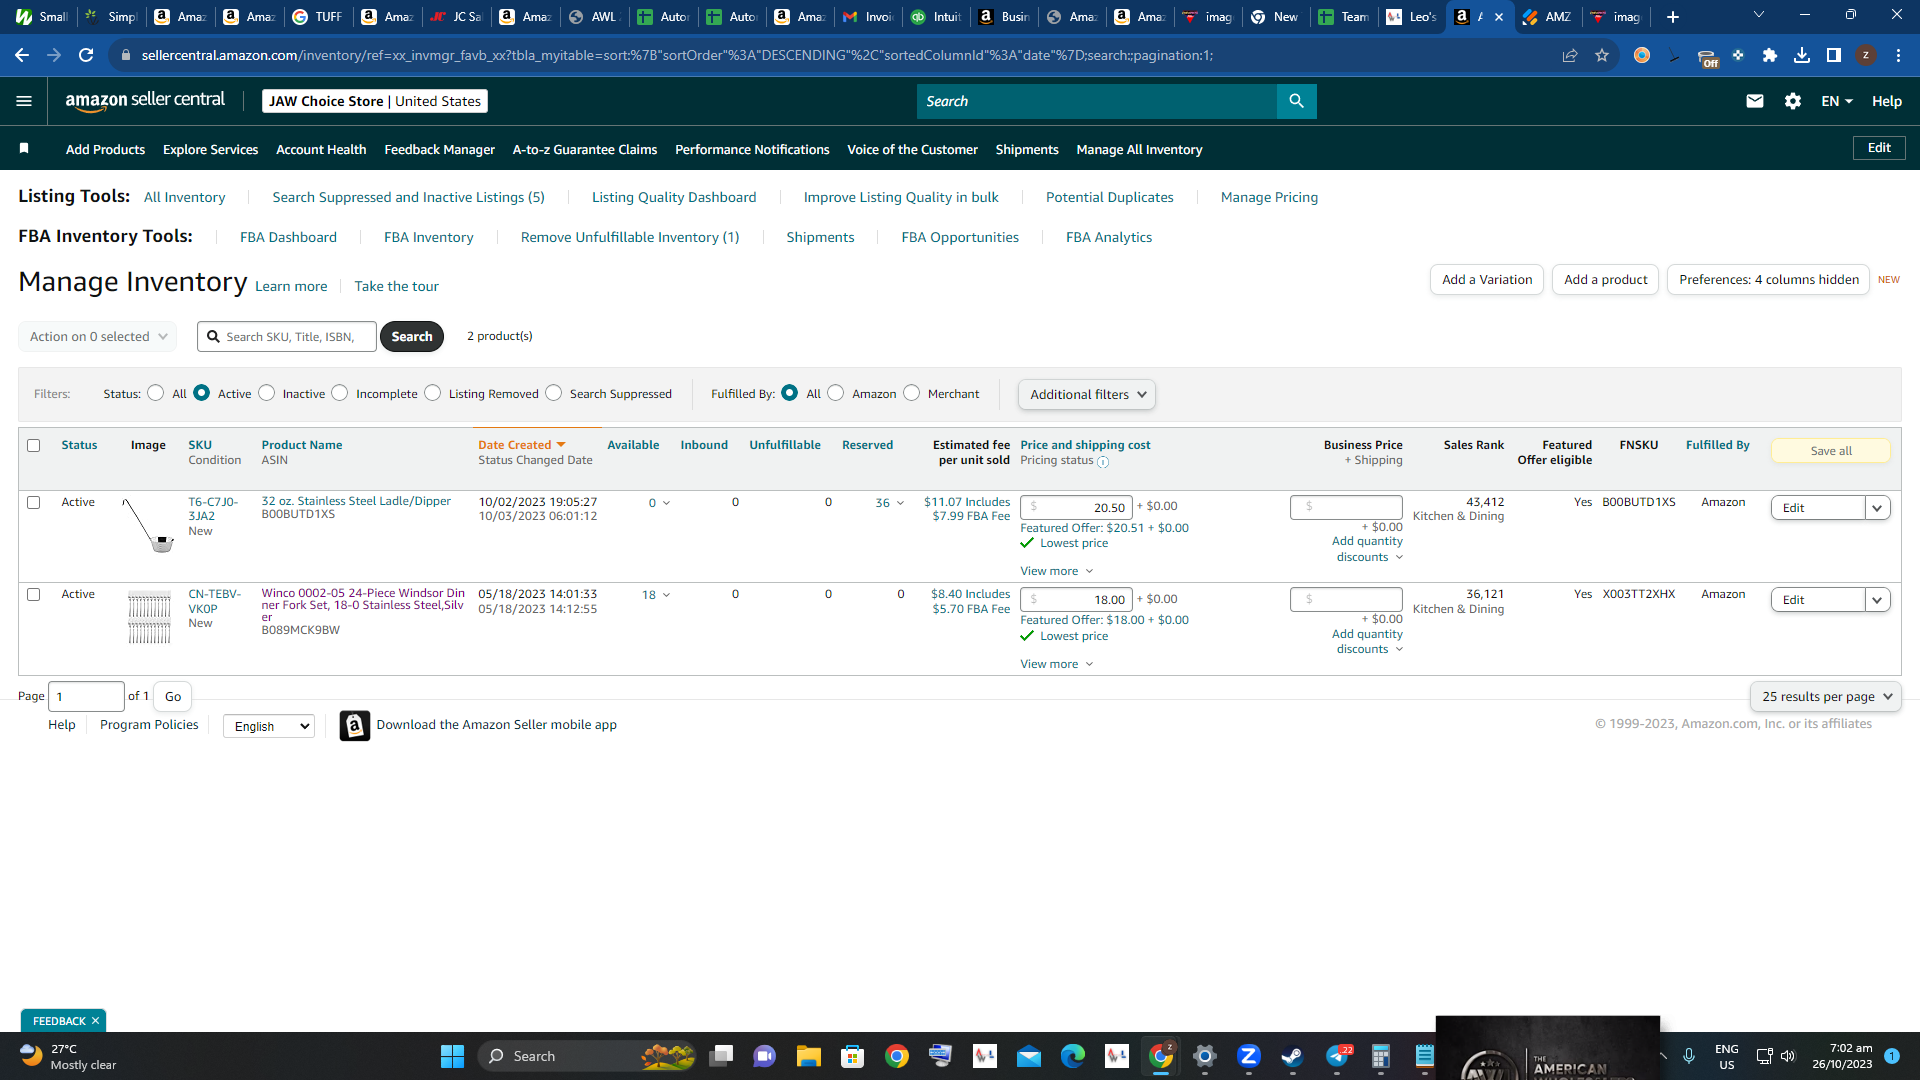This screenshot has width=1920, height=1080.
Task: Open the Chrome extensions puzzle icon
Action: point(1770,56)
